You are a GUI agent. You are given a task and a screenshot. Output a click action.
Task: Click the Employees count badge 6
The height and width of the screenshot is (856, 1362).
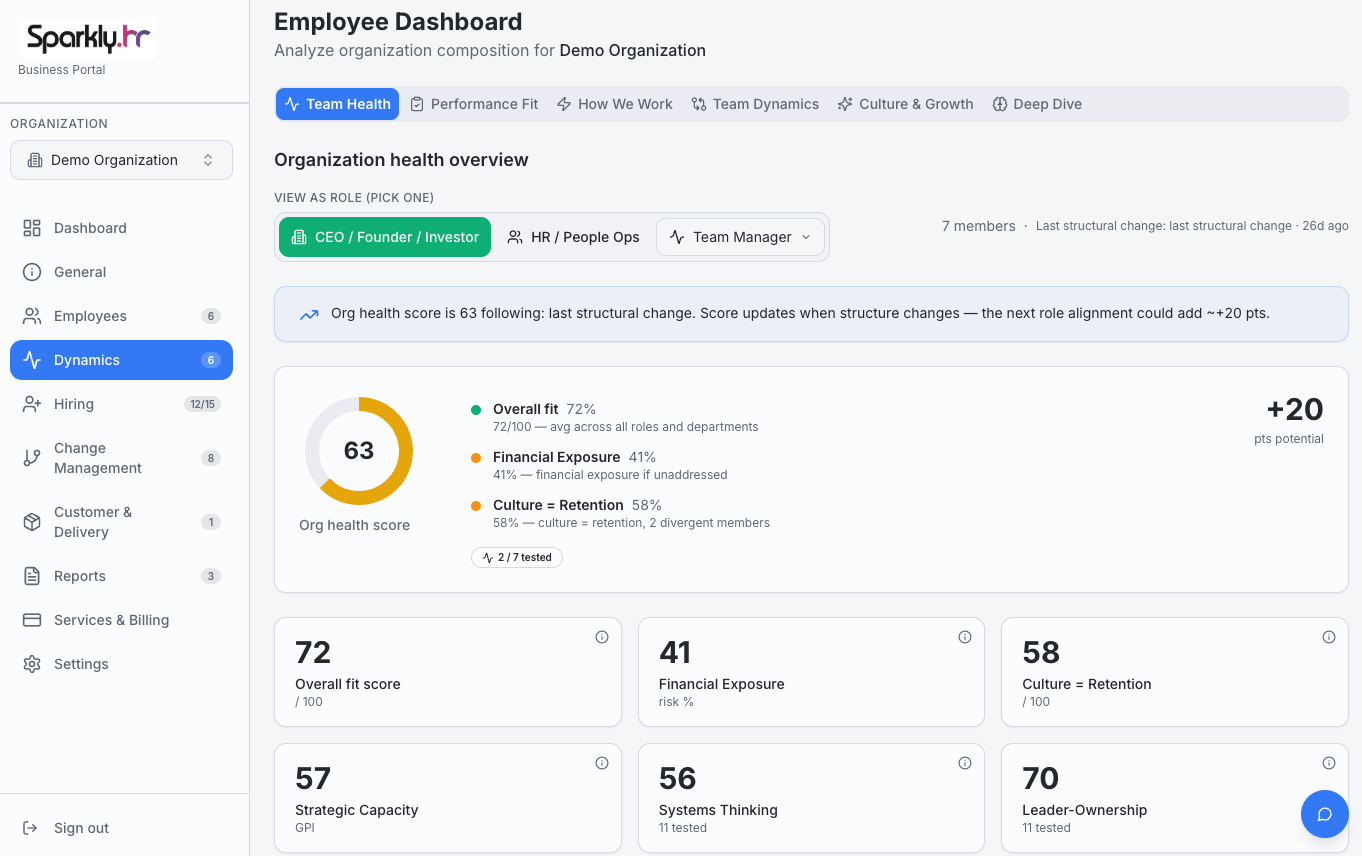coord(210,316)
